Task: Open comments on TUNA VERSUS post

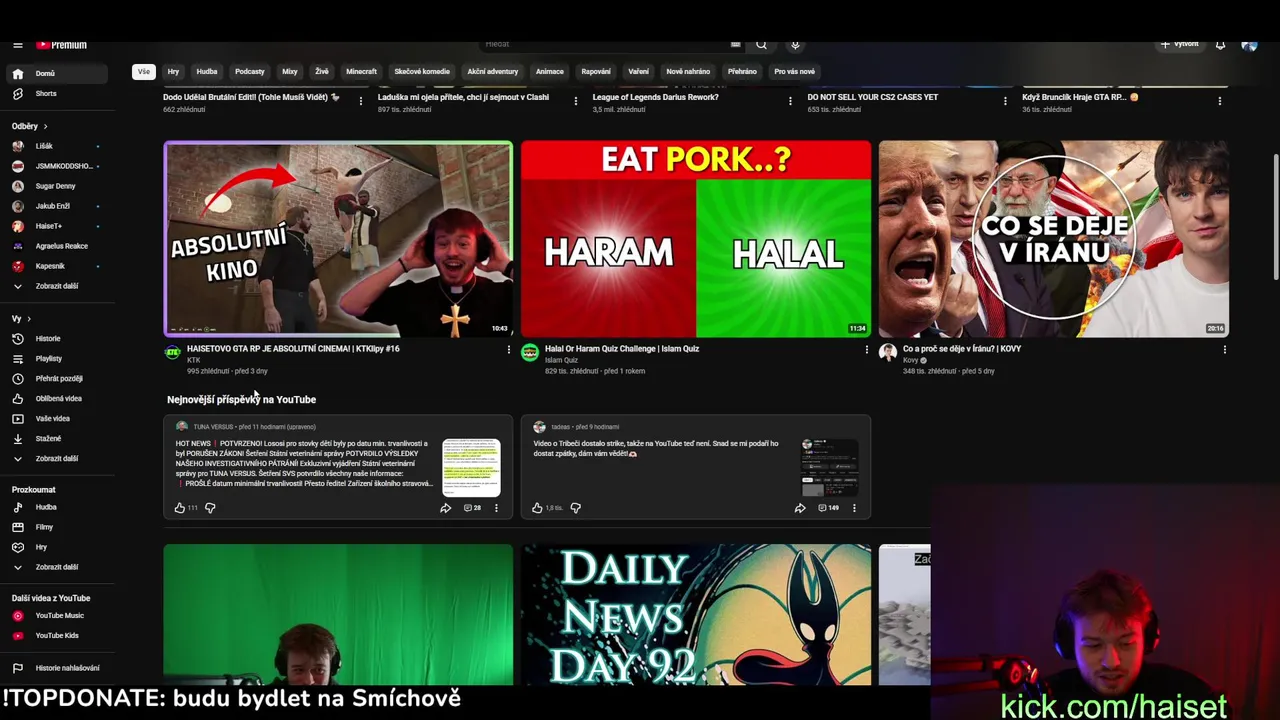Action: (x=472, y=508)
